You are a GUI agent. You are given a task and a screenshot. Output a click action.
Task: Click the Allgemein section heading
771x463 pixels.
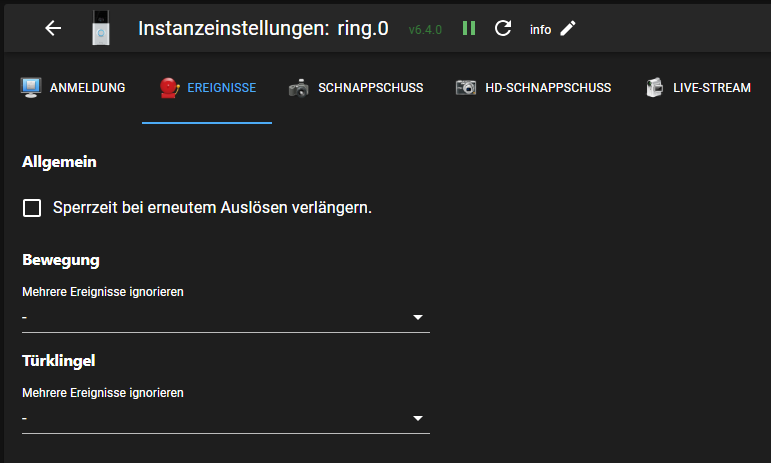59,162
